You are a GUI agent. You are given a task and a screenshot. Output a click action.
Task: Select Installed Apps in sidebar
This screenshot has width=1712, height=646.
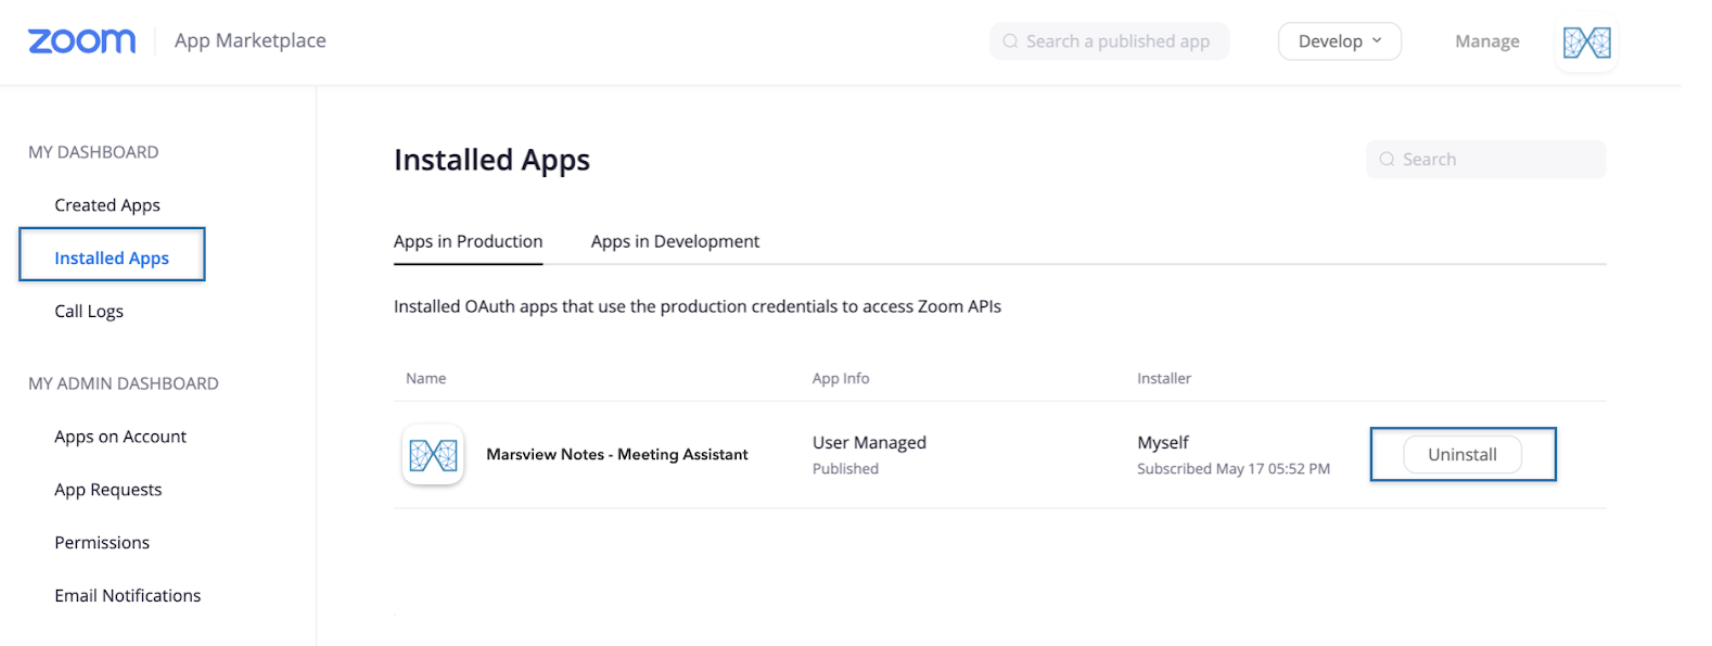pos(112,258)
